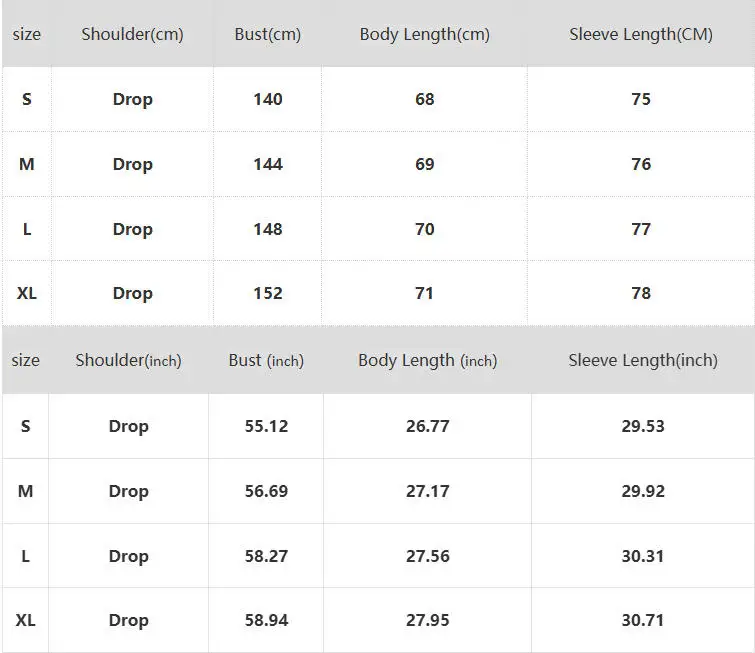Click the 29.92 sleeve length value

(643, 491)
